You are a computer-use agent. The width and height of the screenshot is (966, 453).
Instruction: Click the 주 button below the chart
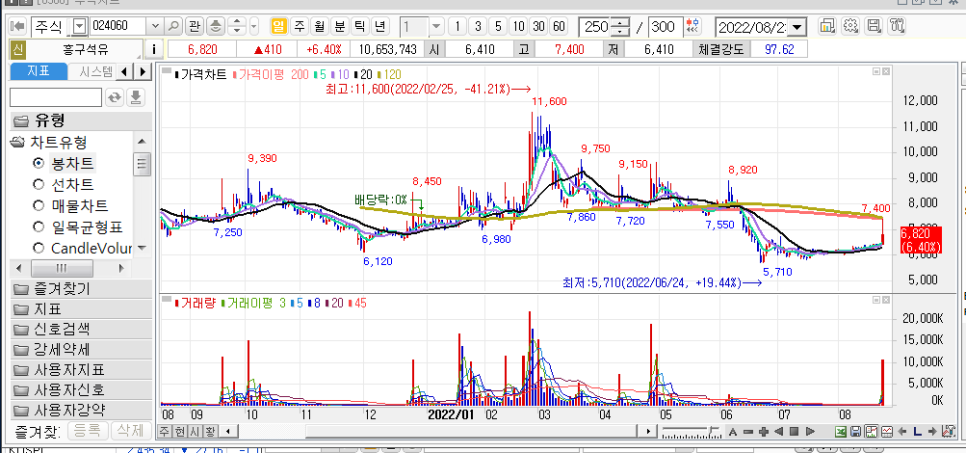tap(164, 431)
